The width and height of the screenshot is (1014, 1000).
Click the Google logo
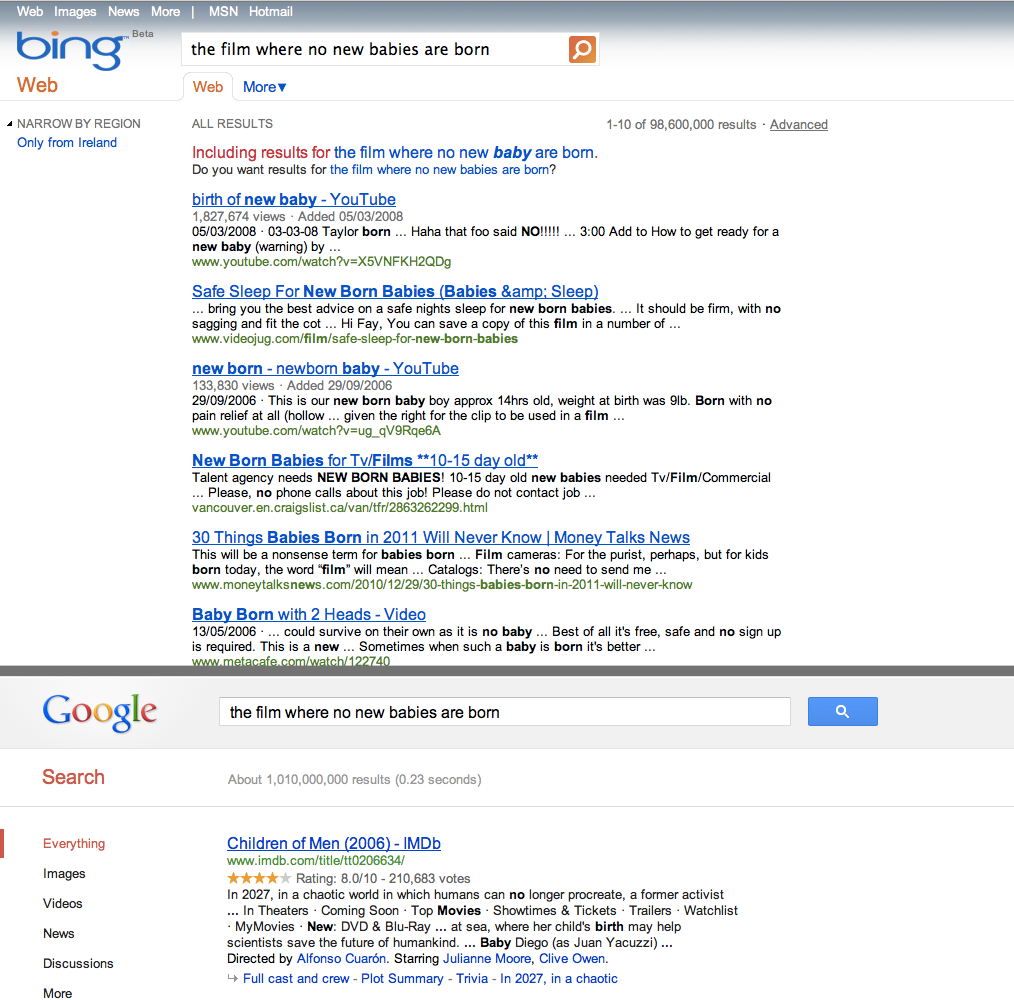100,712
